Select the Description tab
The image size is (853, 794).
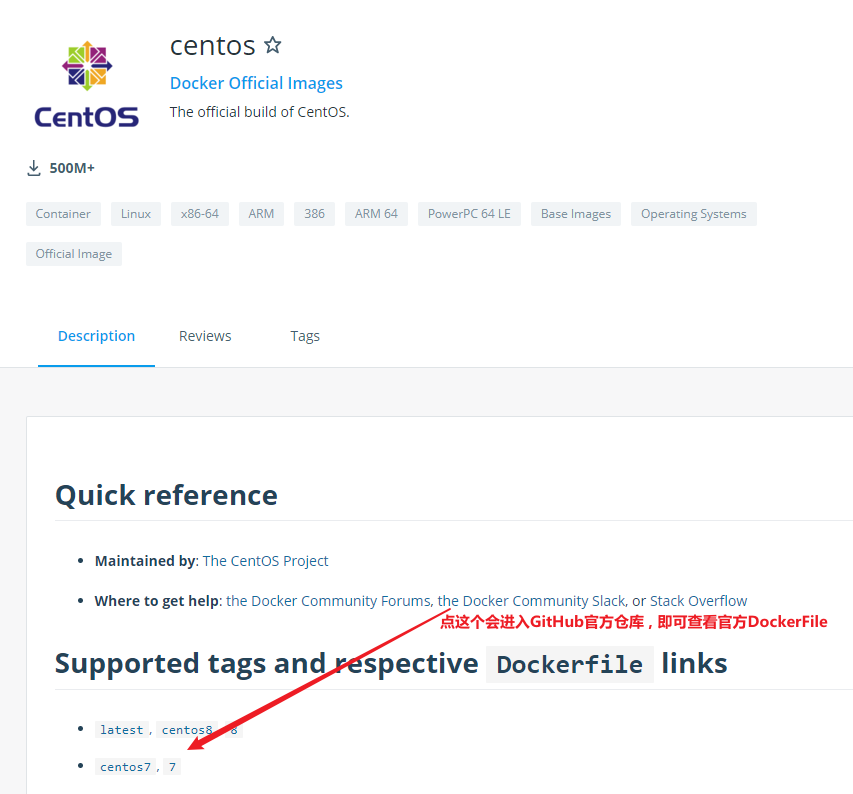point(96,336)
